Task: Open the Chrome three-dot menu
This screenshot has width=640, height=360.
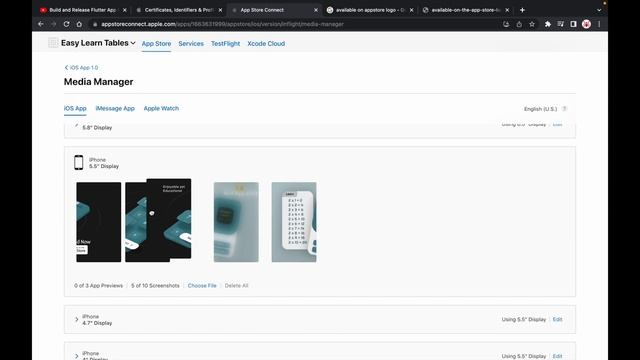Action: 599,24
